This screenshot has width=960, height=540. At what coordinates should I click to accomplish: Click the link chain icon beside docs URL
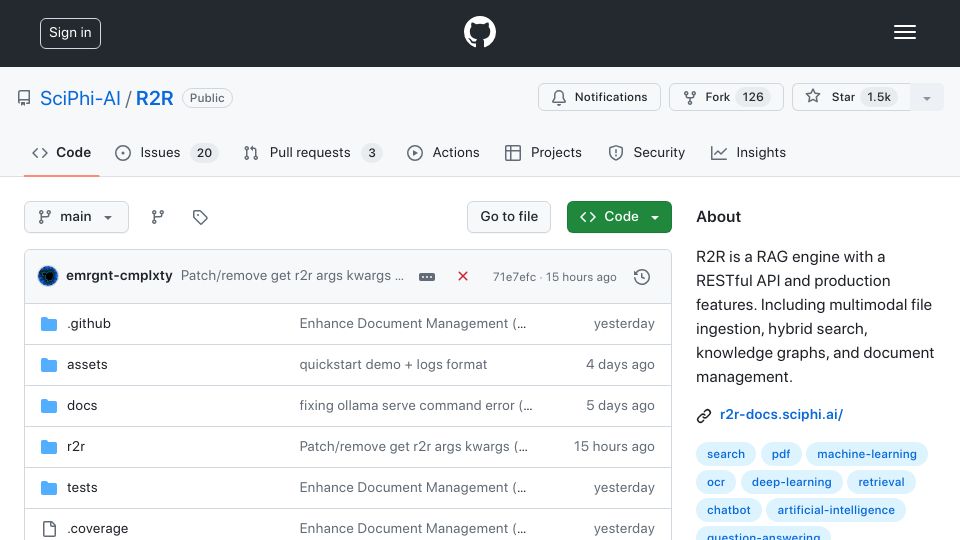click(704, 416)
